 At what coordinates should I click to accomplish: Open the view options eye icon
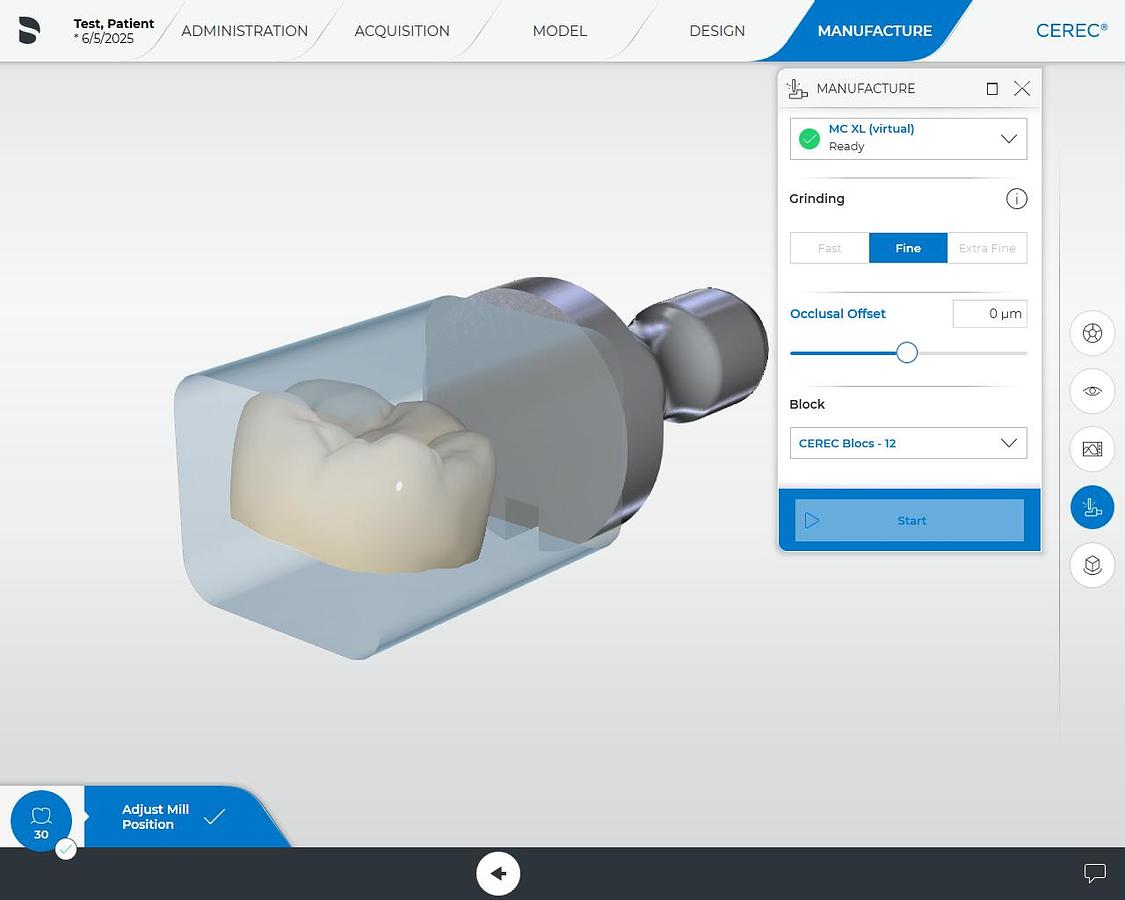(x=1092, y=391)
